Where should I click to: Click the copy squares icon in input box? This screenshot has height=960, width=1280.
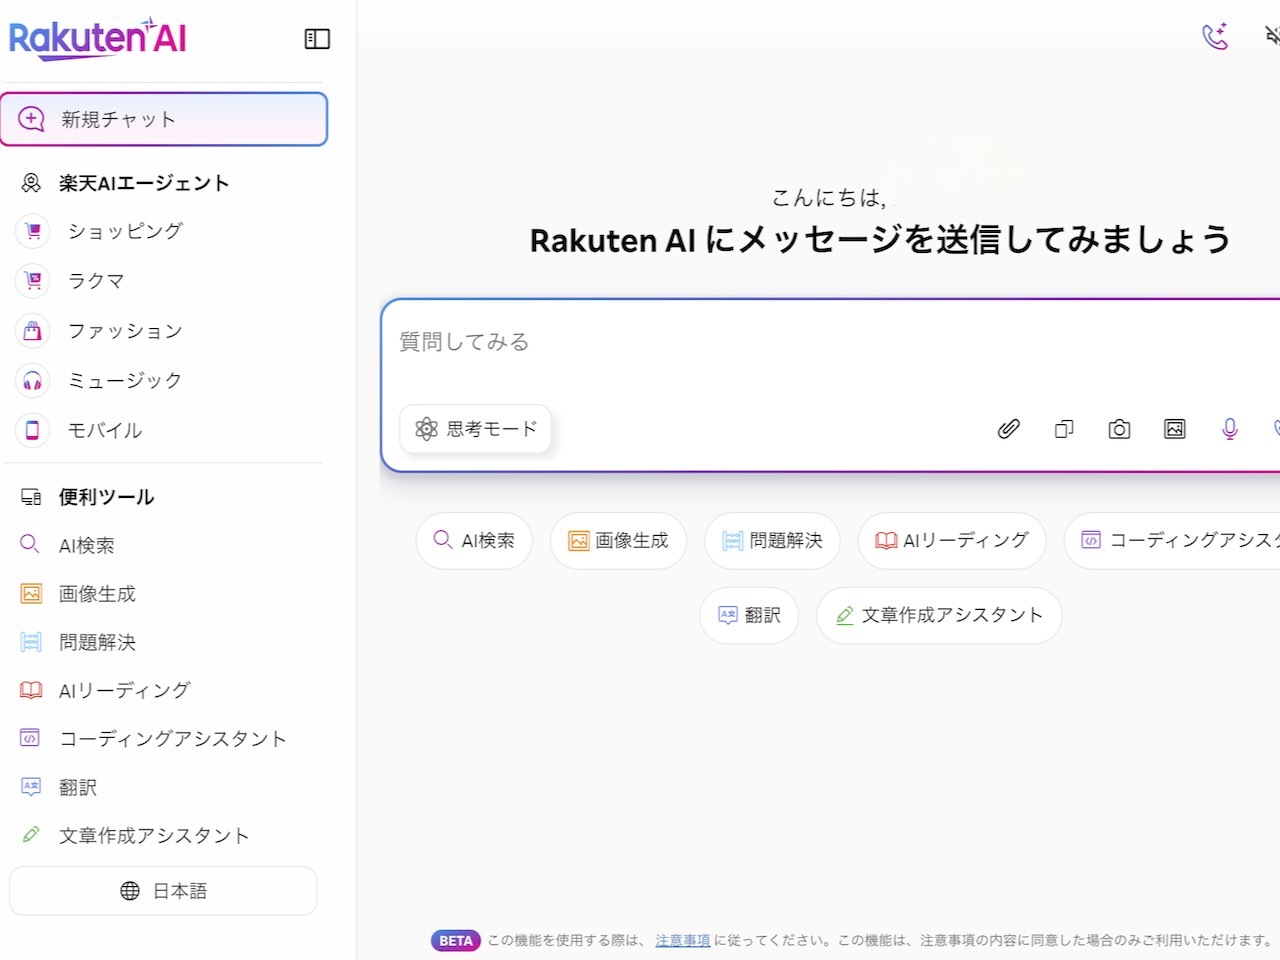(1064, 429)
